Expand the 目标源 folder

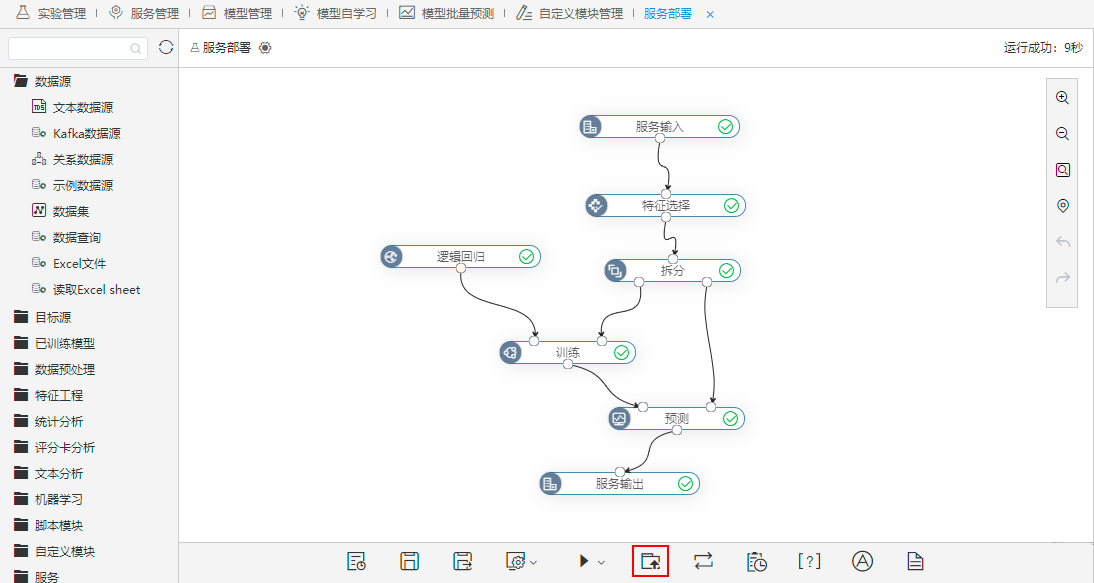point(43,317)
